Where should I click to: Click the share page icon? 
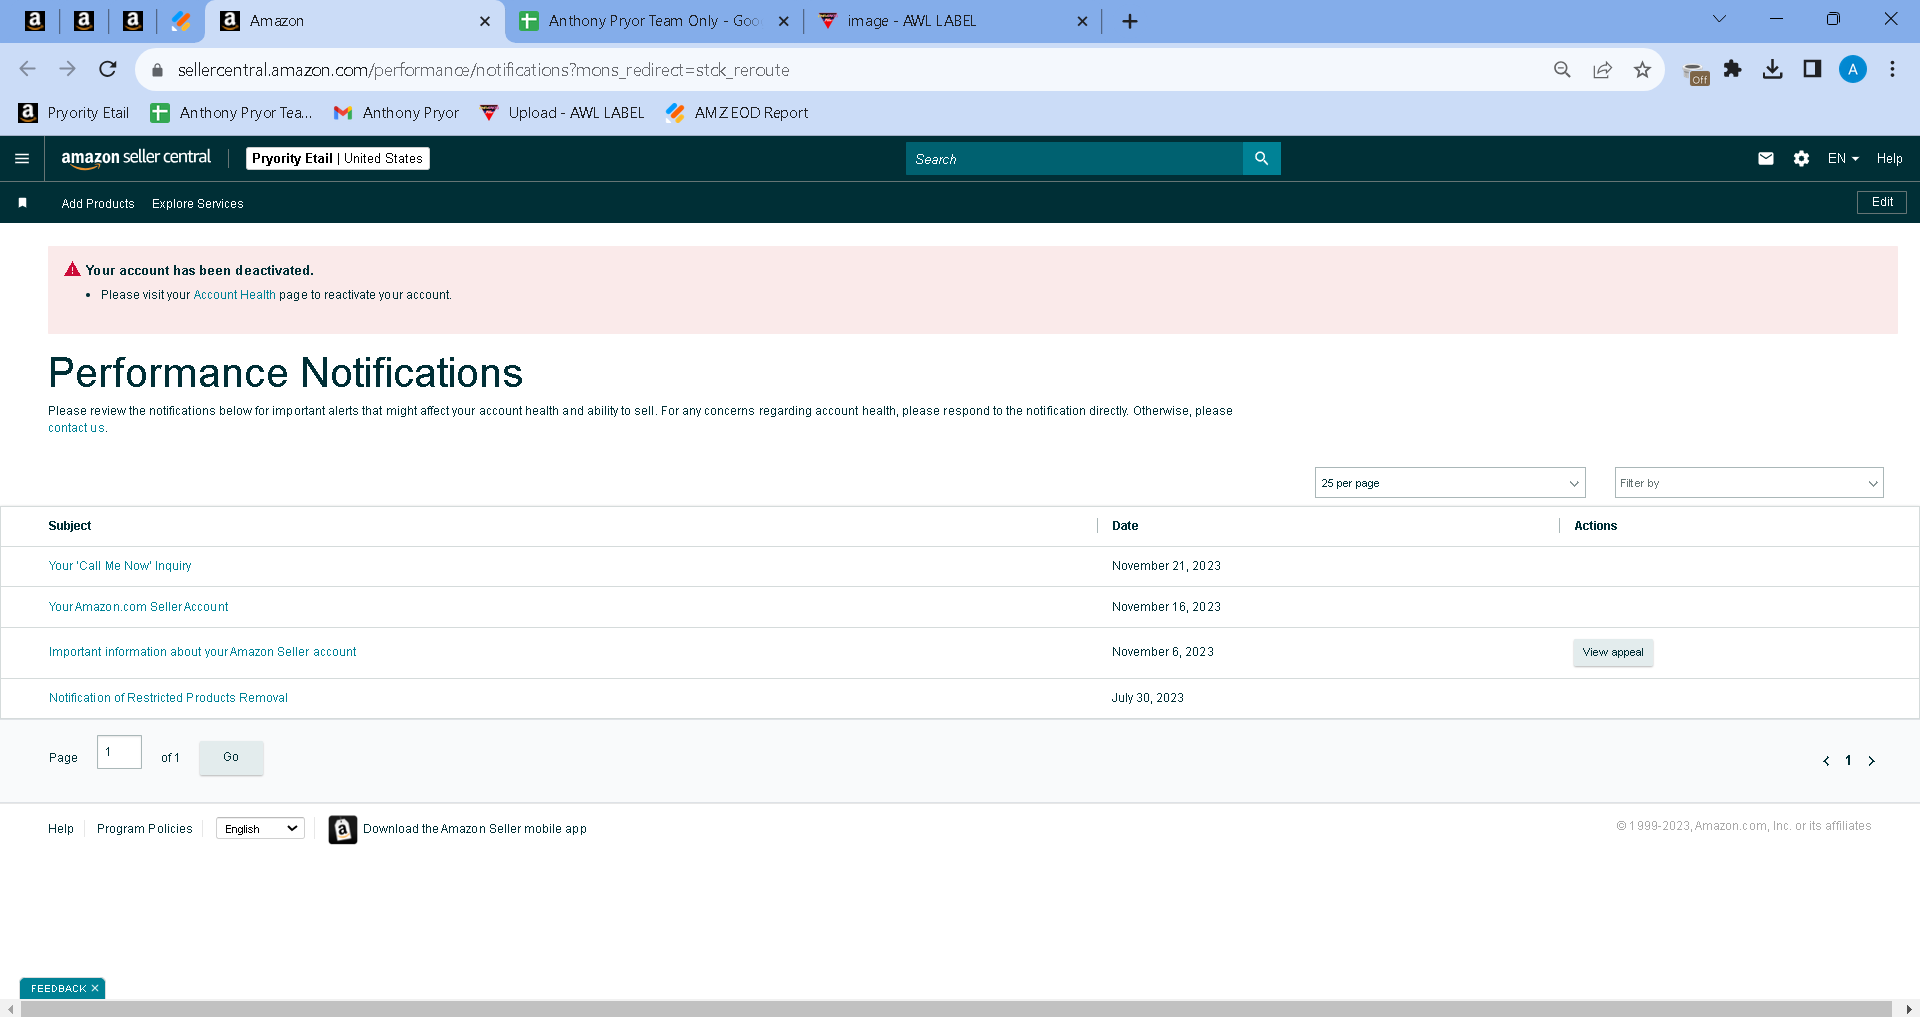point(1602,70)
